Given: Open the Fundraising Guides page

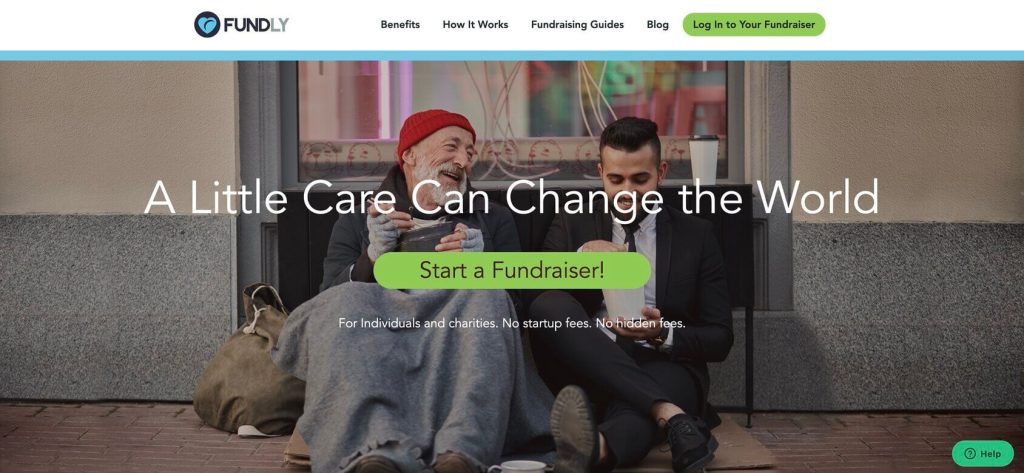Looking at the screenshot, I should coord(577,25).
